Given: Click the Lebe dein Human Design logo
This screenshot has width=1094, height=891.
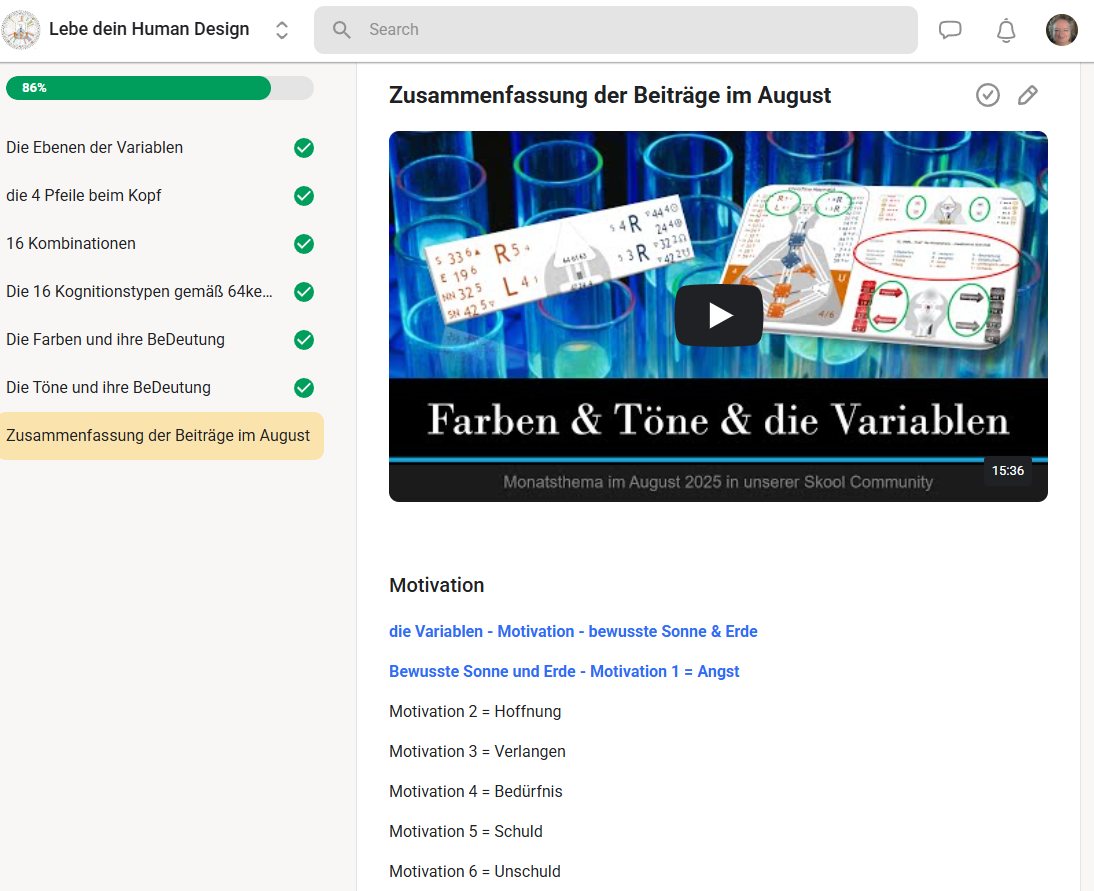Looking at the screenshot, I should point(21,30).
